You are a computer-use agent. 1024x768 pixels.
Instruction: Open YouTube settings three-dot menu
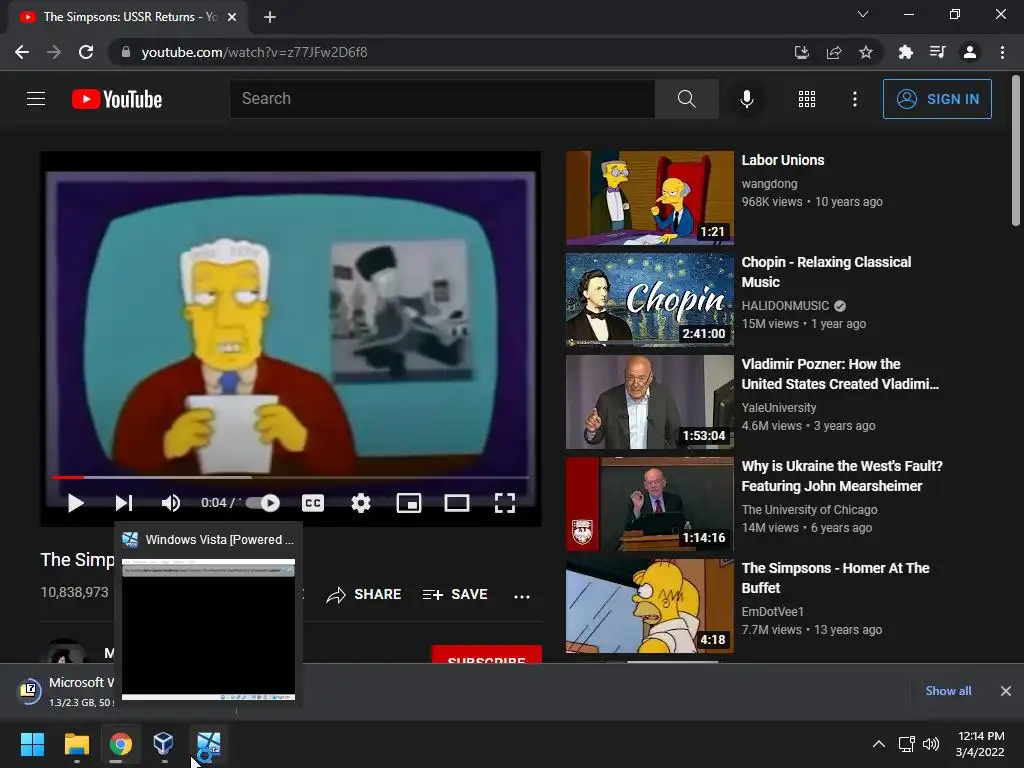(x=855, y=99)
